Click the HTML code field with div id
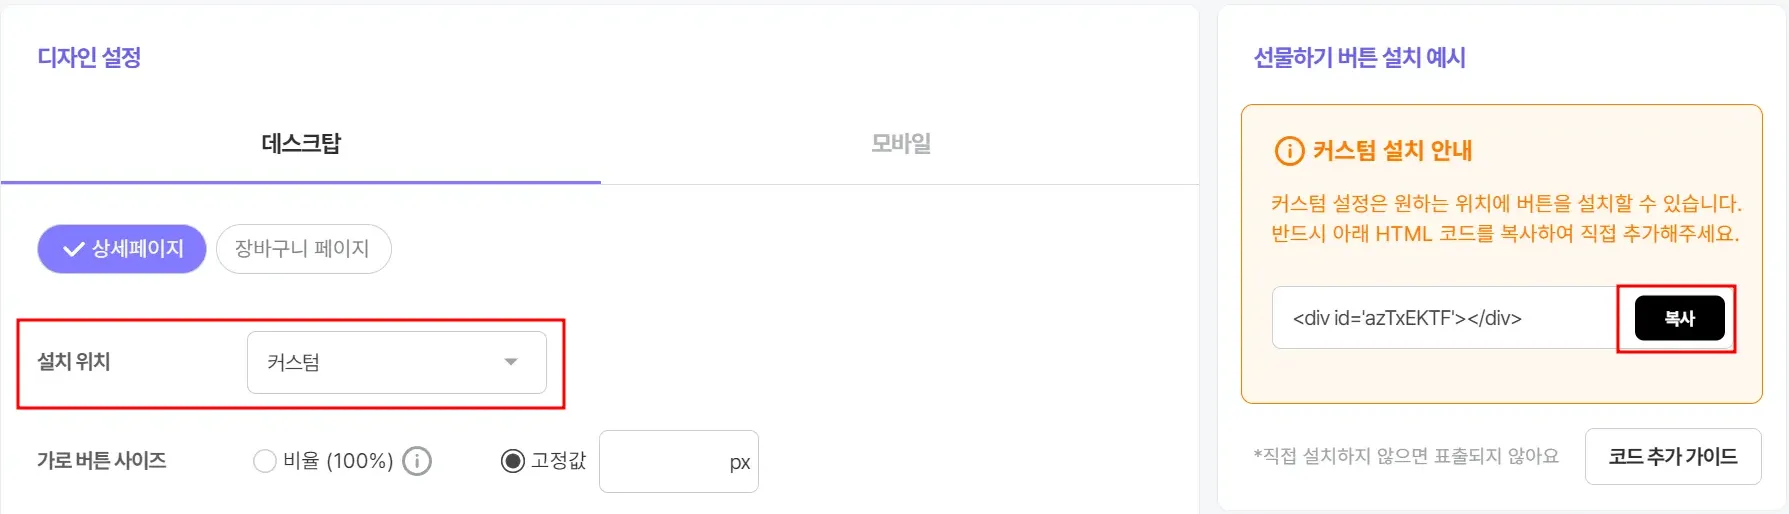The image size is (1789, 514). pos(1444,318)
